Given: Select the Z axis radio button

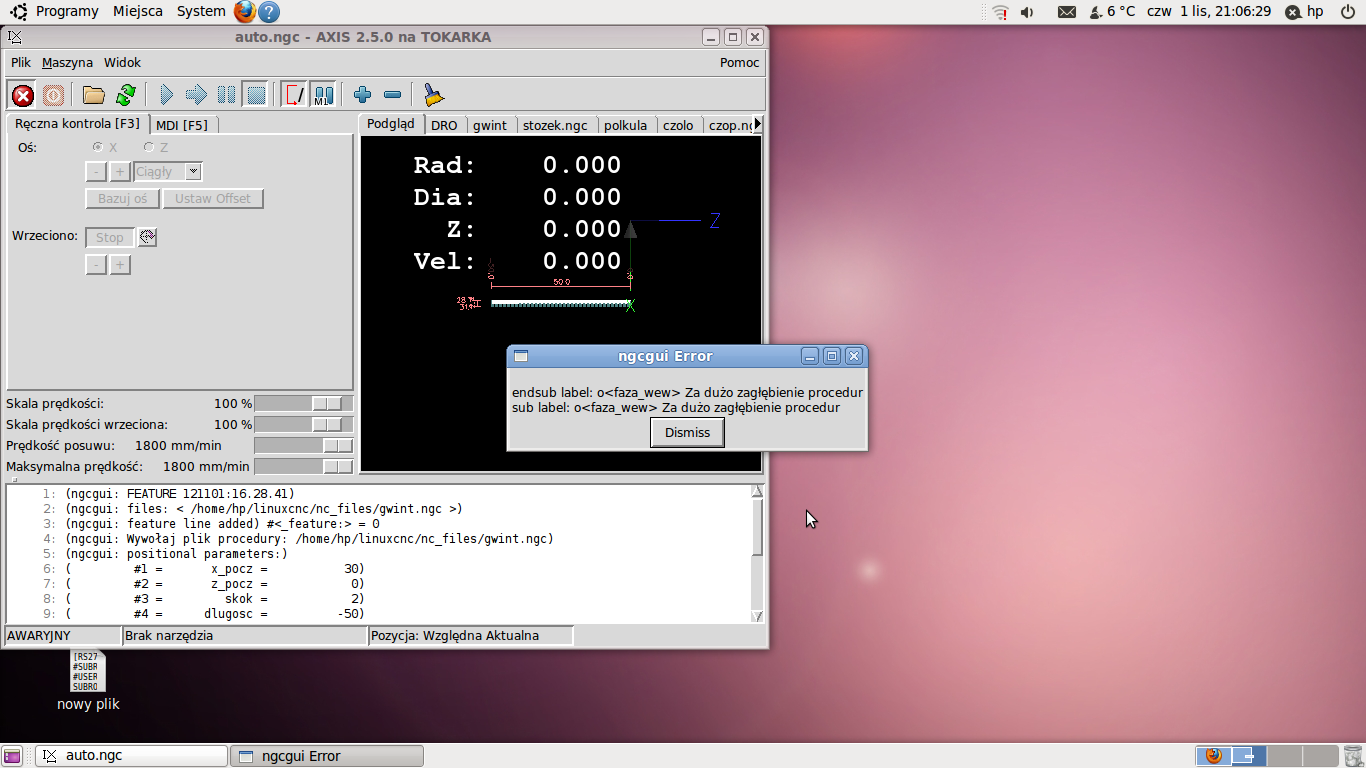Looking at the screenshot, I should [x=148, y=147].
